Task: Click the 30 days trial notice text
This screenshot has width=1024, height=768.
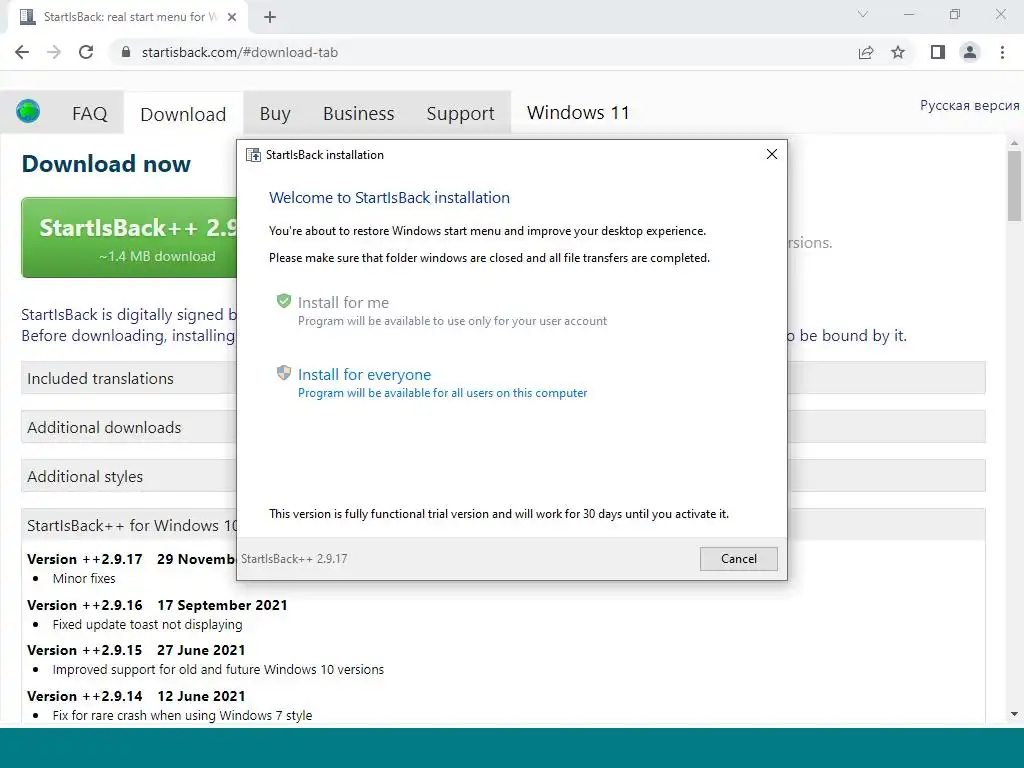Action: (499, 514)
